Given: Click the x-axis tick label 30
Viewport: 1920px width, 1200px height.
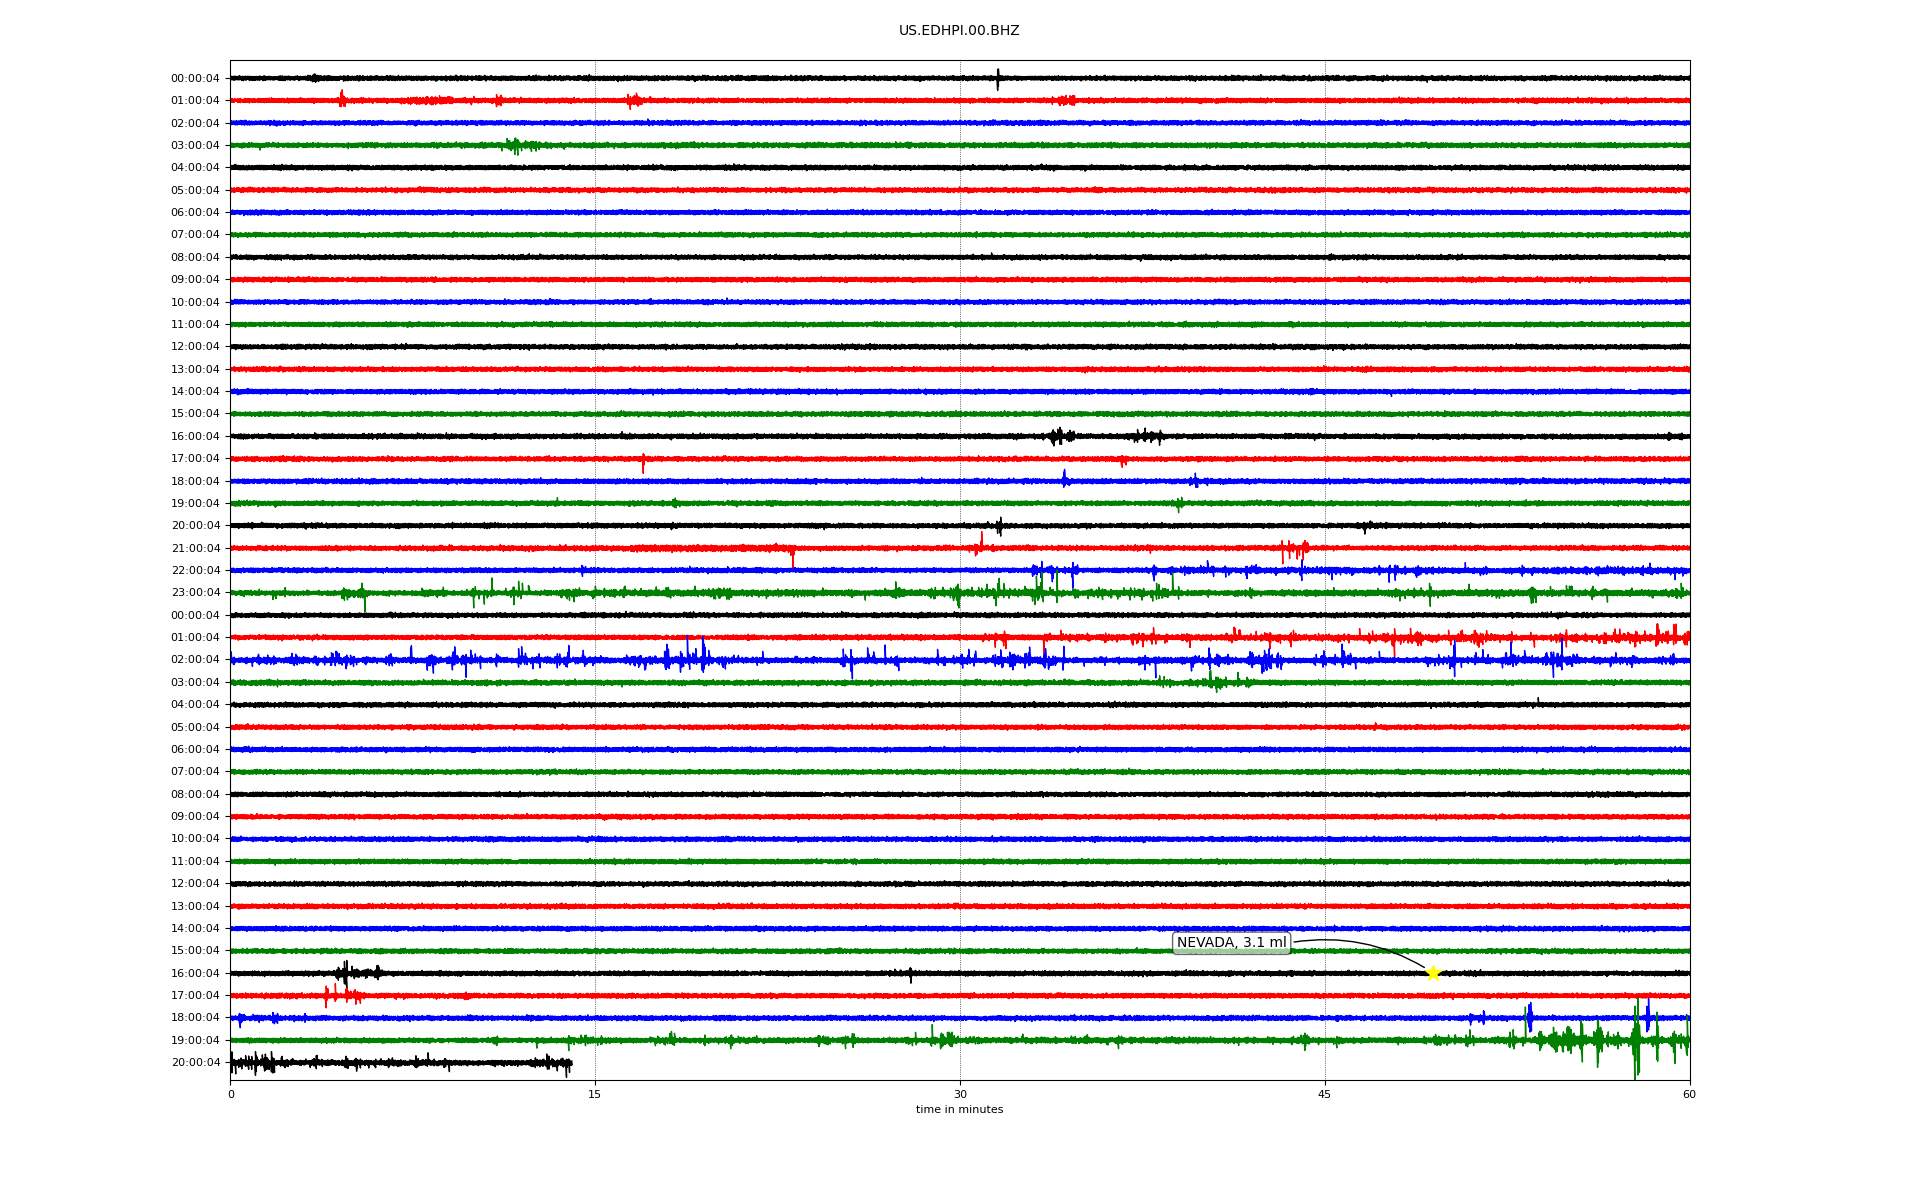Looking at the screenshot, I should 960,1094.
